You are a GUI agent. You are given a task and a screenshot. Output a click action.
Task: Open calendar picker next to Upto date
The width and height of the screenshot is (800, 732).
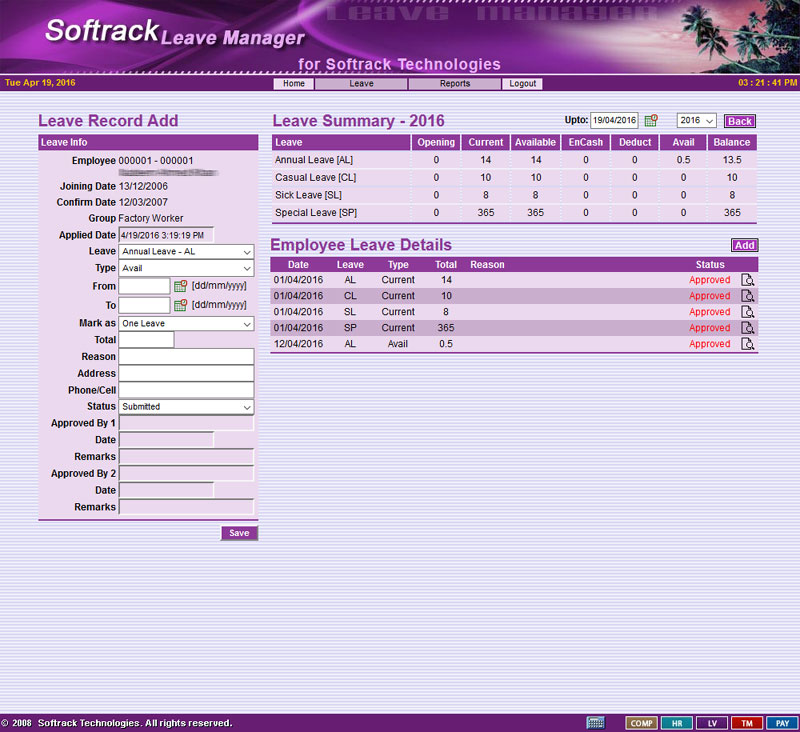(x=651, y=121)
